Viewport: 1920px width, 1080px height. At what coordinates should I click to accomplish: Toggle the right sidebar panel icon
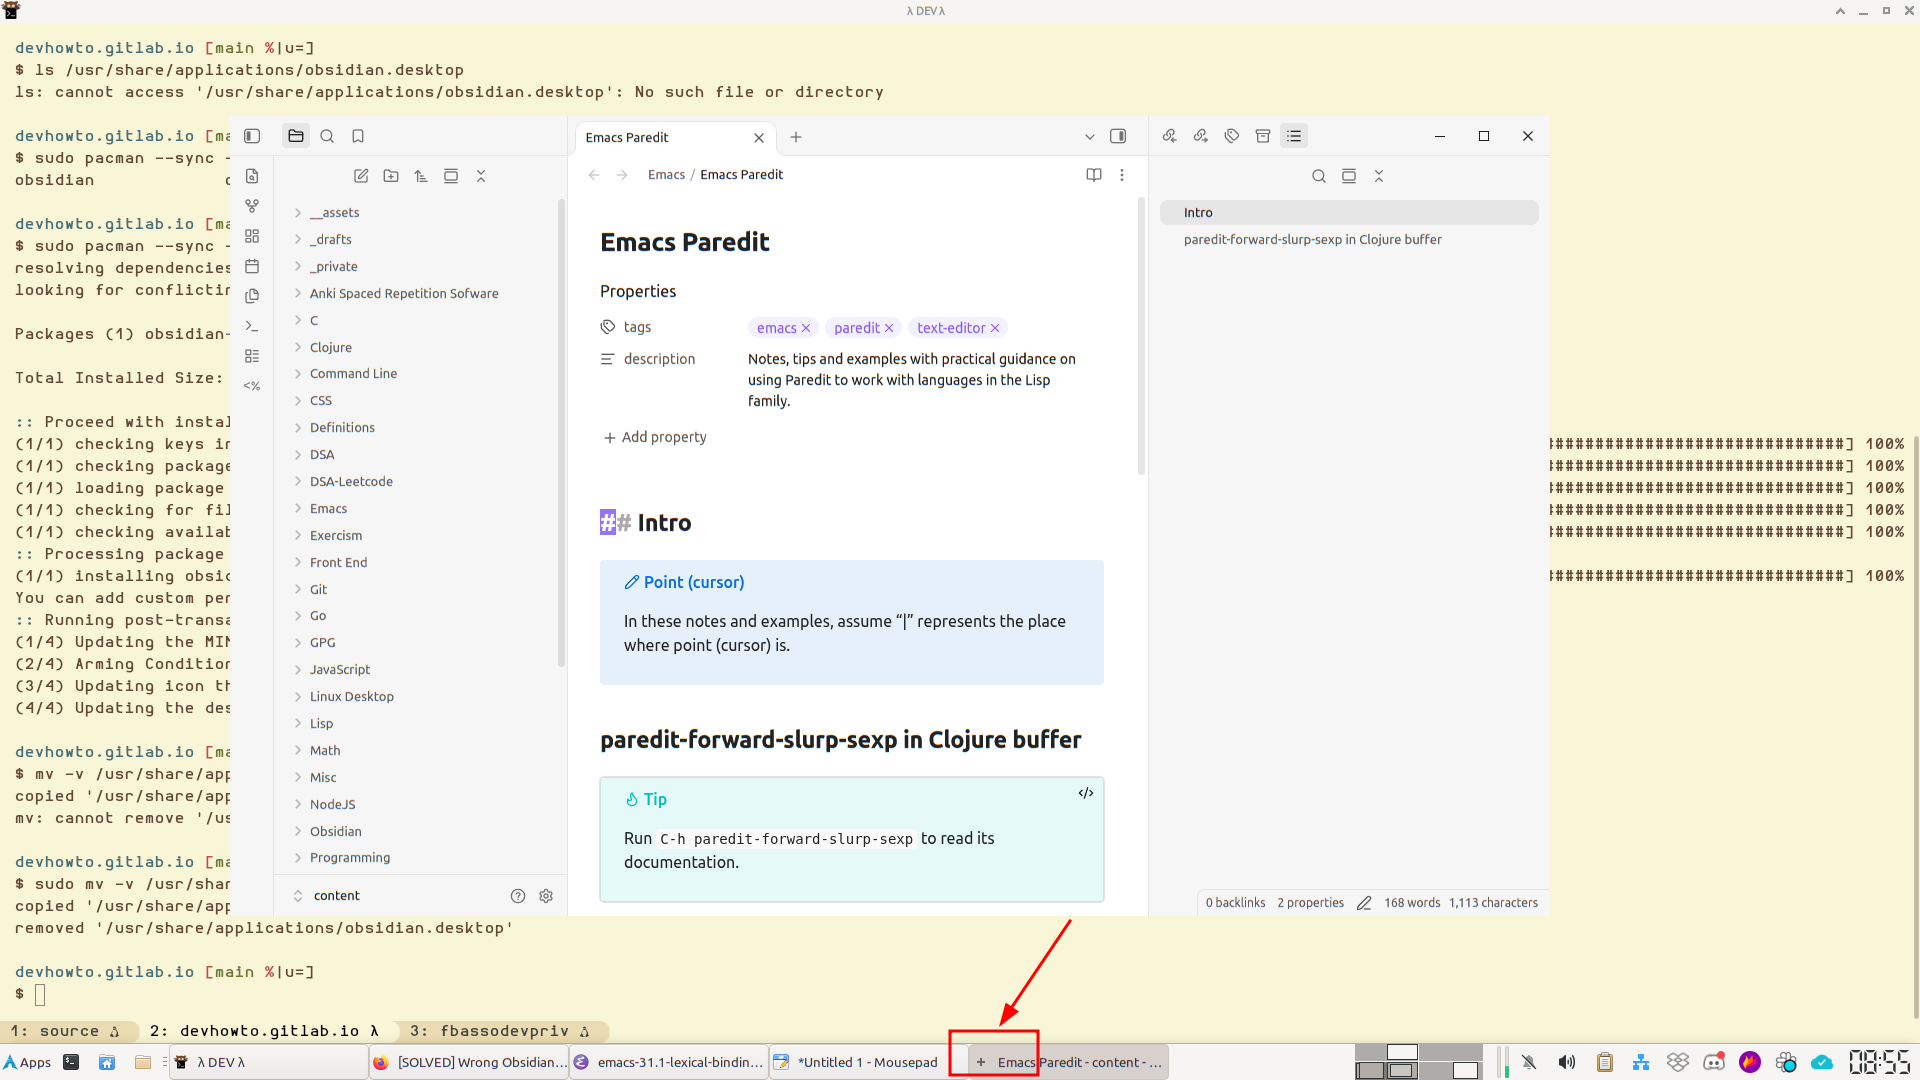click(x=1118, y=136)
